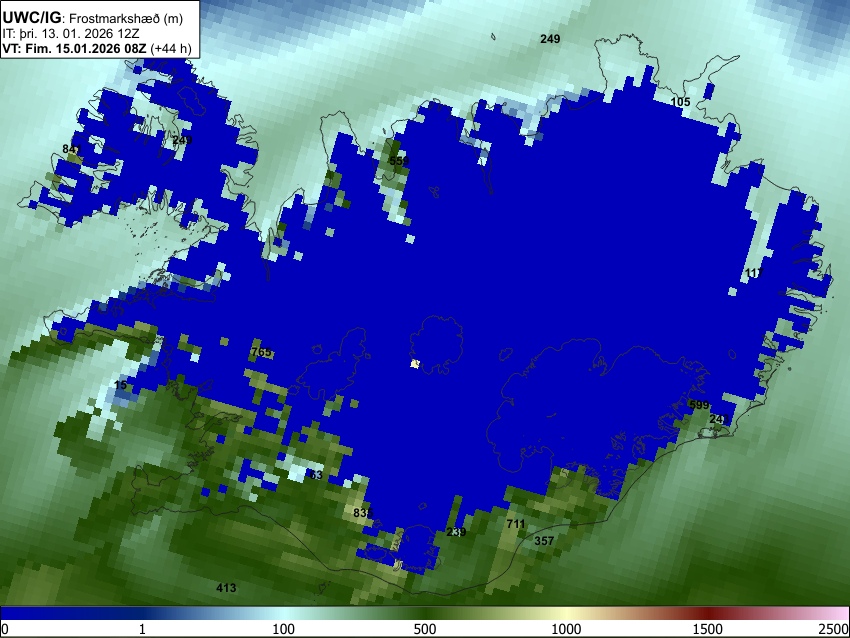Click the 1000 label on the colour scale
Viewport: 850px width, 638px height.
tap(566, 629)
